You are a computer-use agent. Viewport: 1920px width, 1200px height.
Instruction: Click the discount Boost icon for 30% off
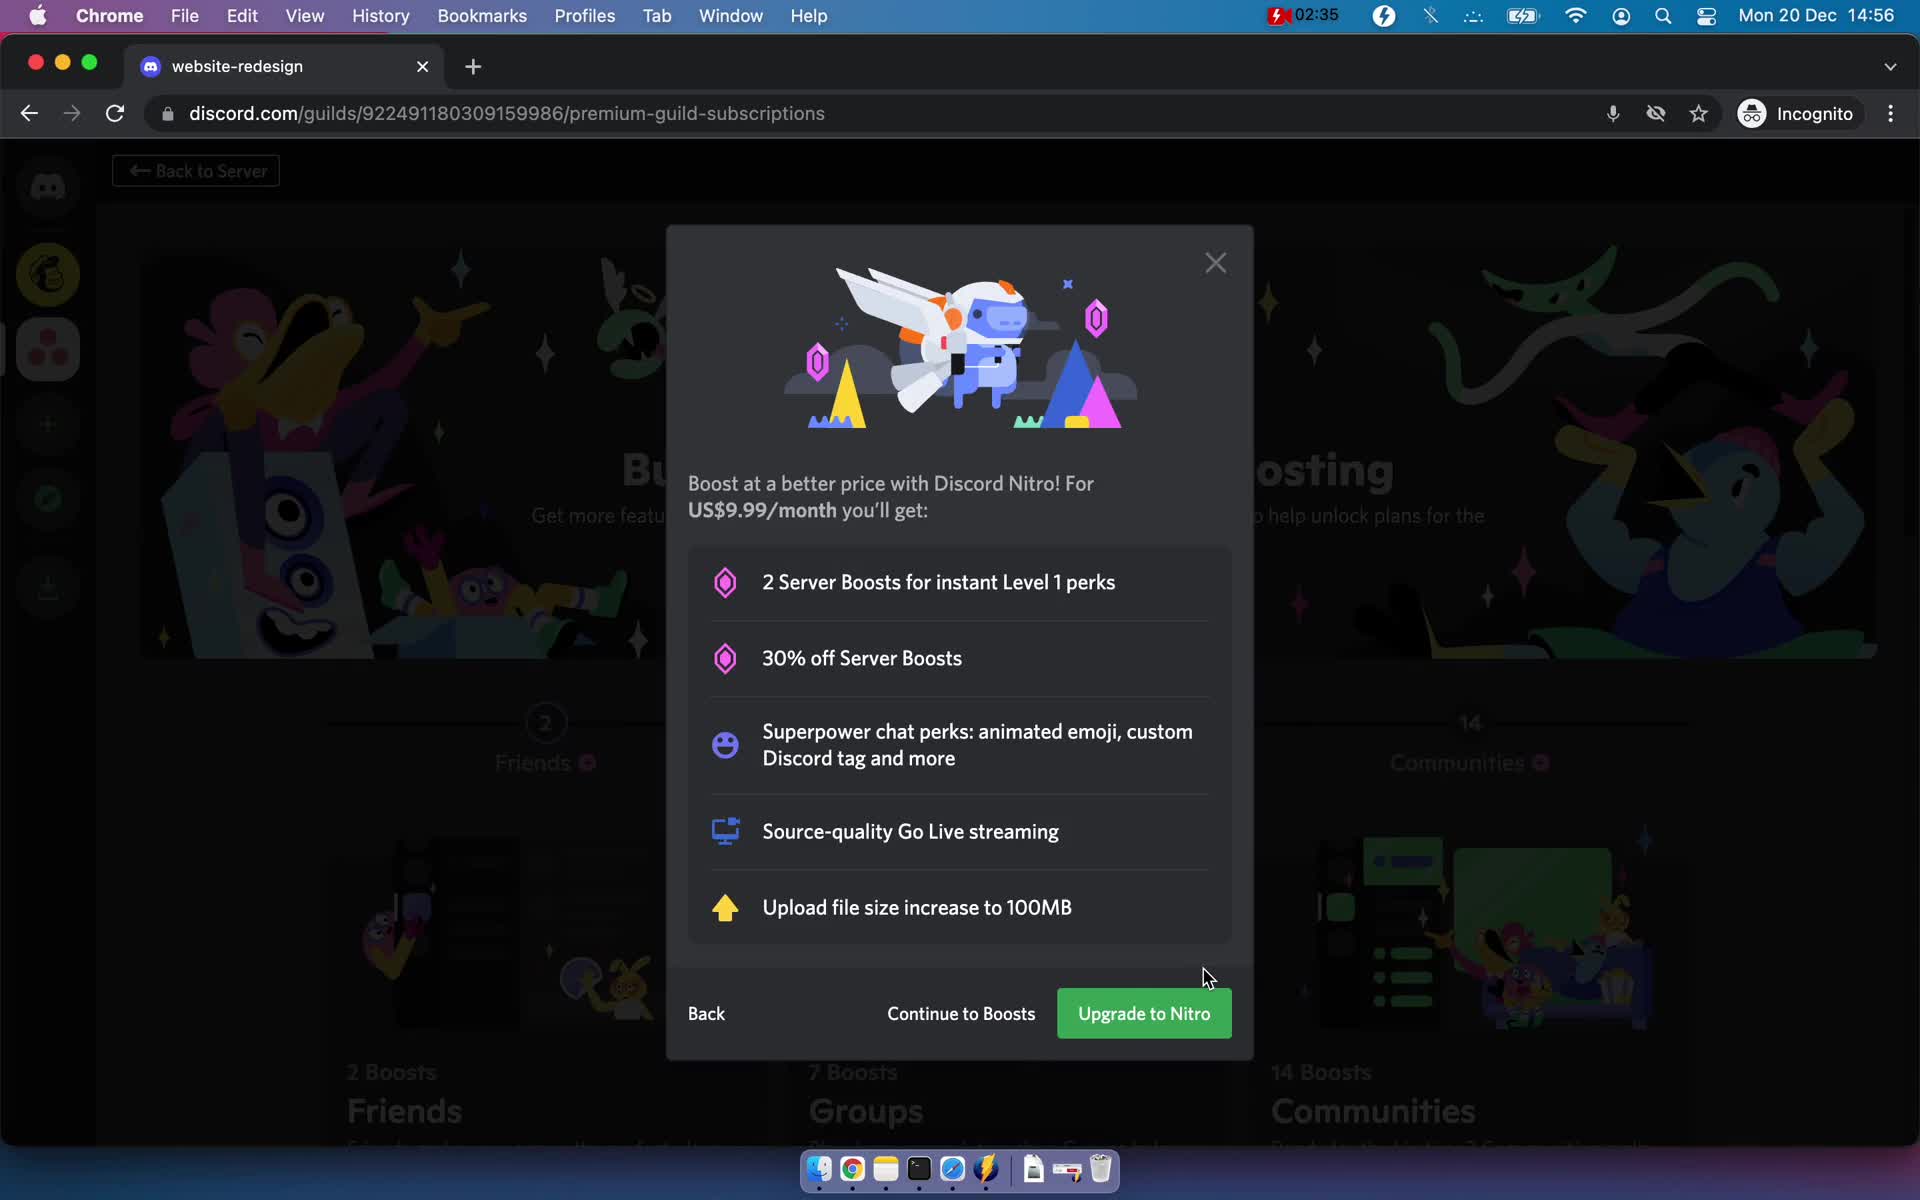point(724,658)
